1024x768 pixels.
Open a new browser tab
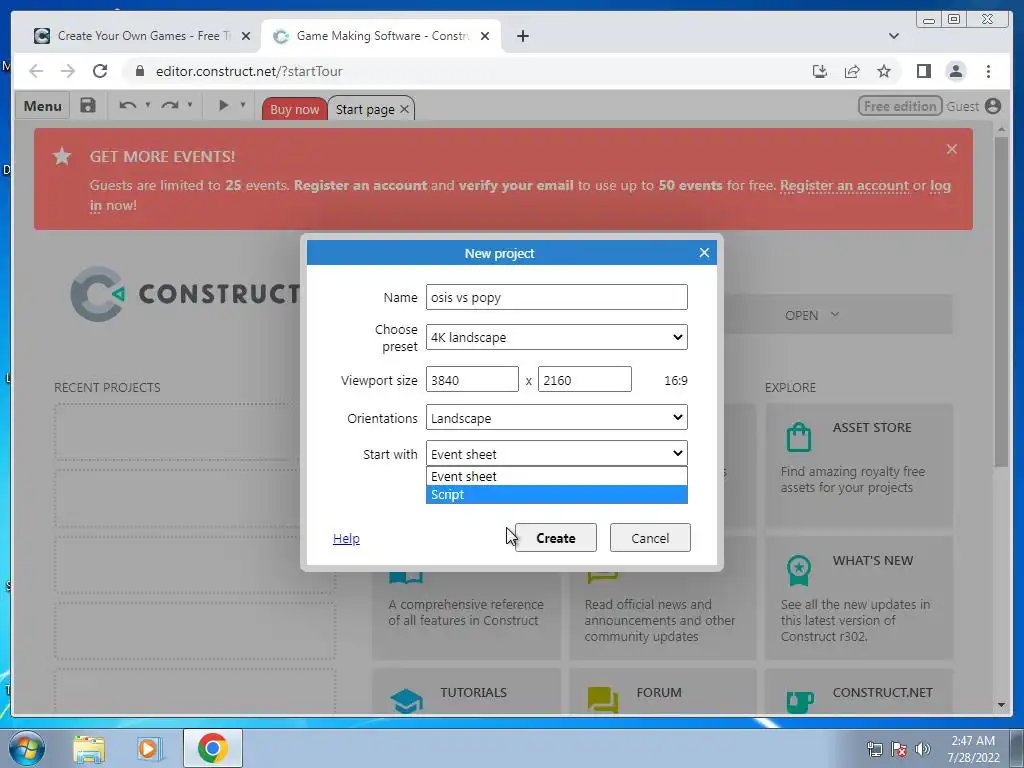click(522, 36)
